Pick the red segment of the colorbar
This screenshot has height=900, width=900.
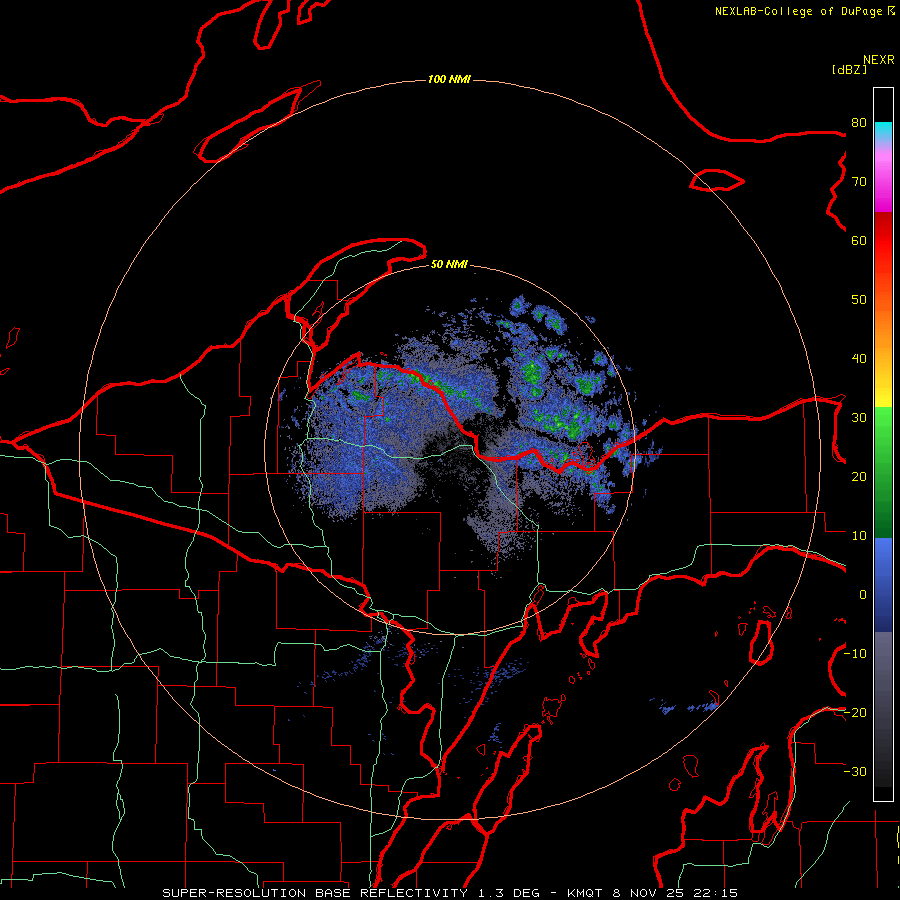(883, 241)
